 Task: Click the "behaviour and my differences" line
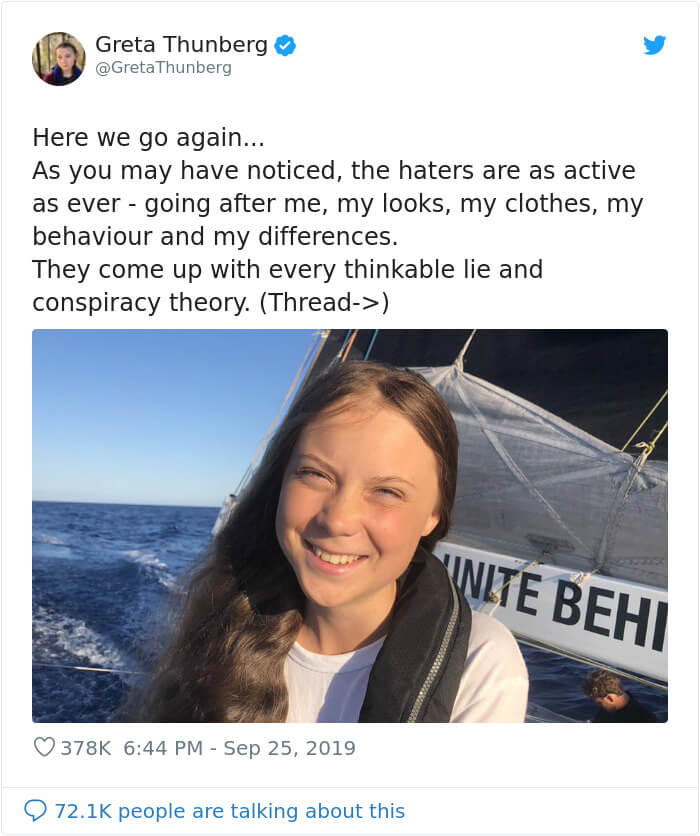[215, 236]
